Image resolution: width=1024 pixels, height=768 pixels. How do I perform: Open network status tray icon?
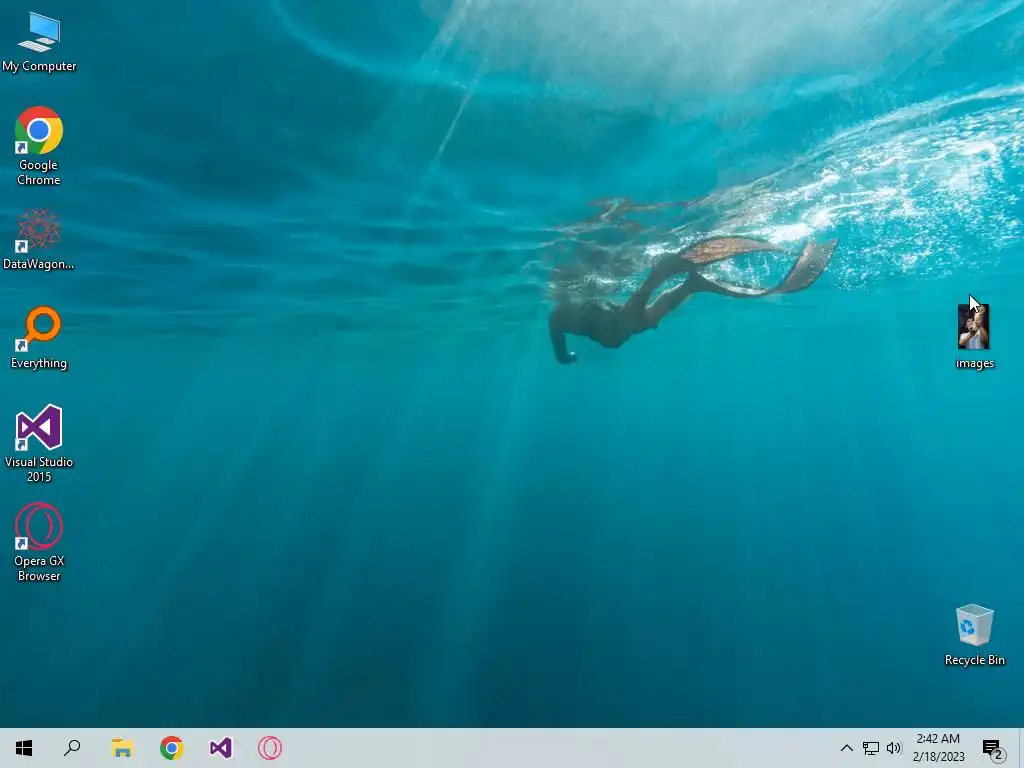tap(871, 748)
